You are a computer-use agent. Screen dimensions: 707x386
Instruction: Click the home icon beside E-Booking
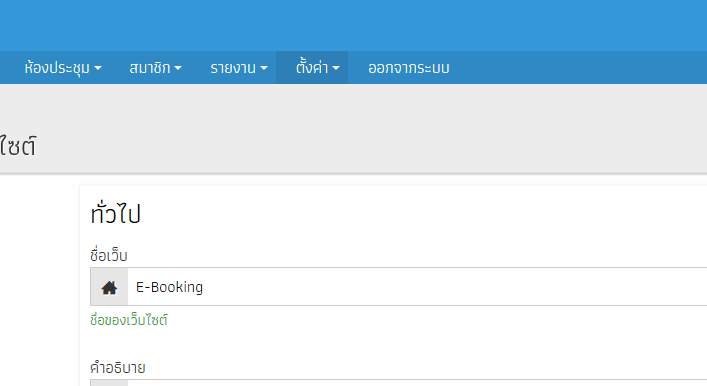point(109,287)
